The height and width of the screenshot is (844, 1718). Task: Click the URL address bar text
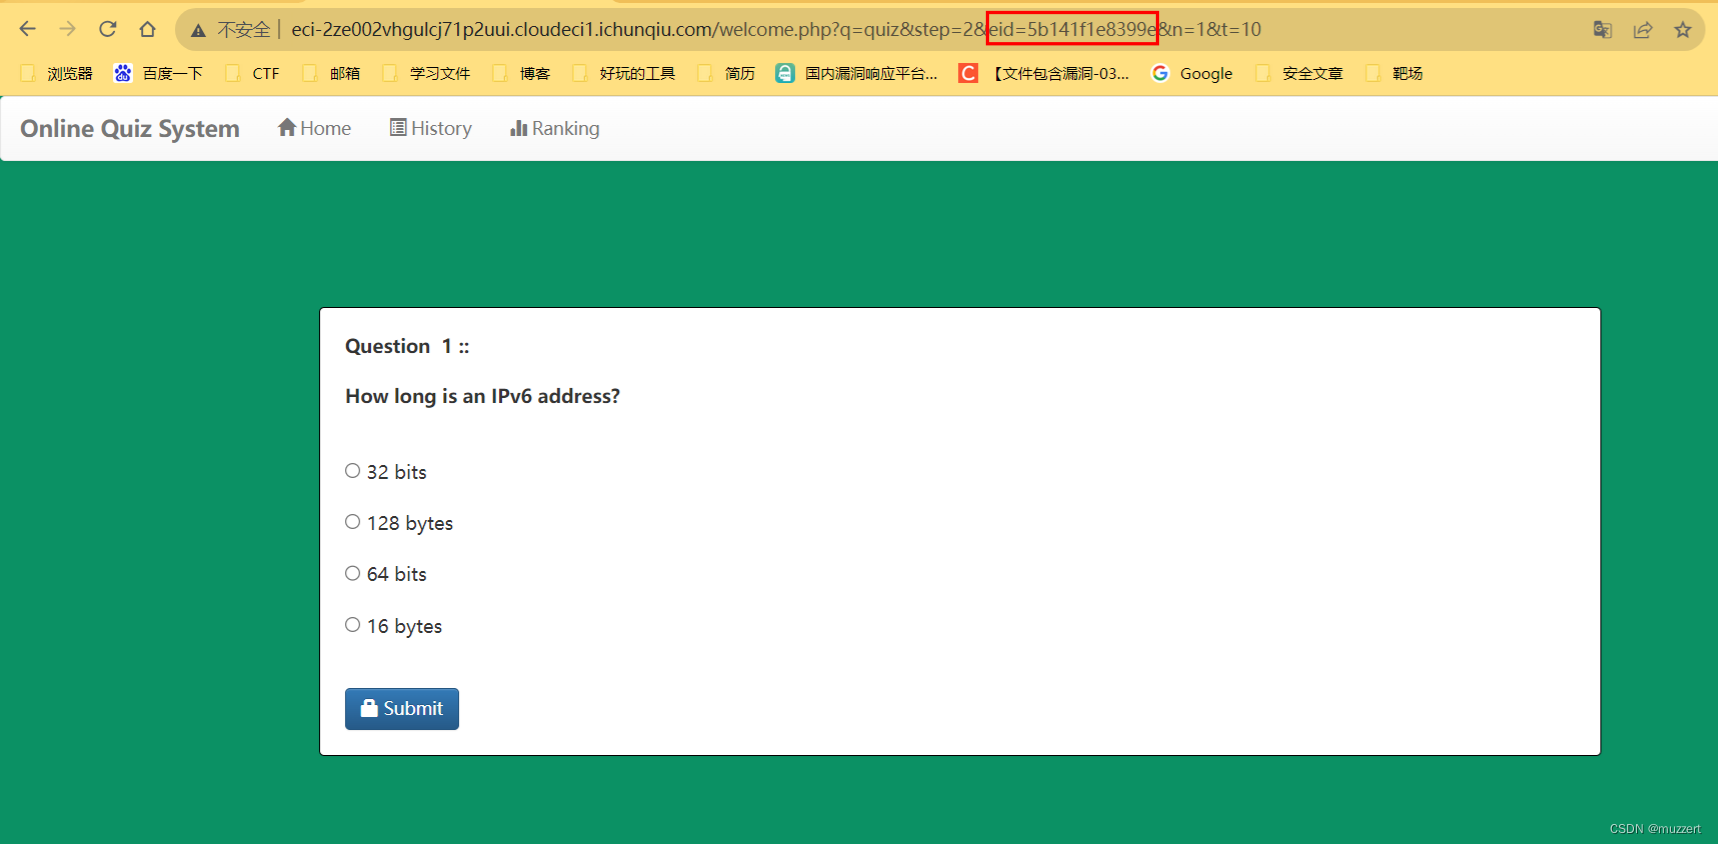pyautogui.click(x=776, y=30)
